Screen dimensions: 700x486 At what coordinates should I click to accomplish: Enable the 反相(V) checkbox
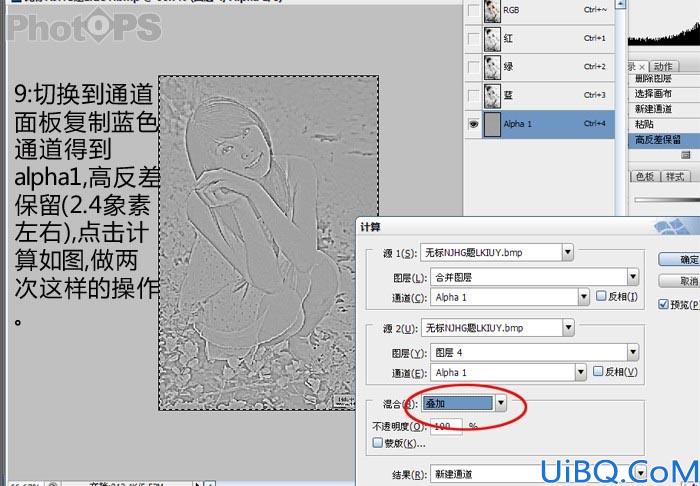click(598, 371)
